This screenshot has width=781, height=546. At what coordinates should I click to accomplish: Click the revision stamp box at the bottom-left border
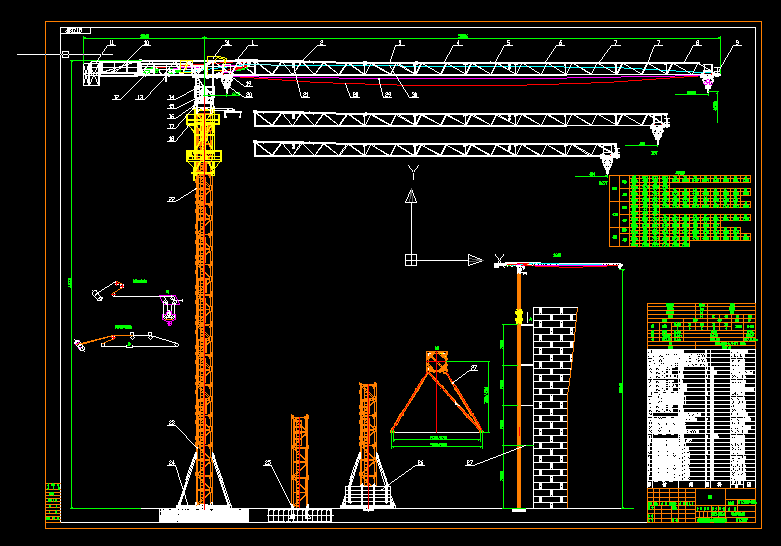coord(53,502)
